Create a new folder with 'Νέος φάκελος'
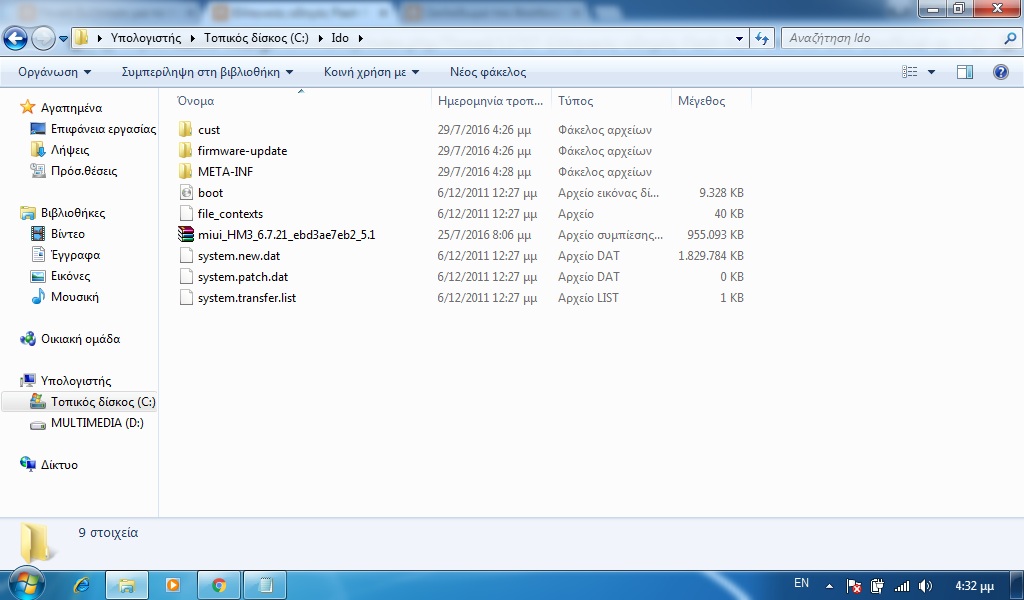 pyautogui.click(x=488, y=72)
